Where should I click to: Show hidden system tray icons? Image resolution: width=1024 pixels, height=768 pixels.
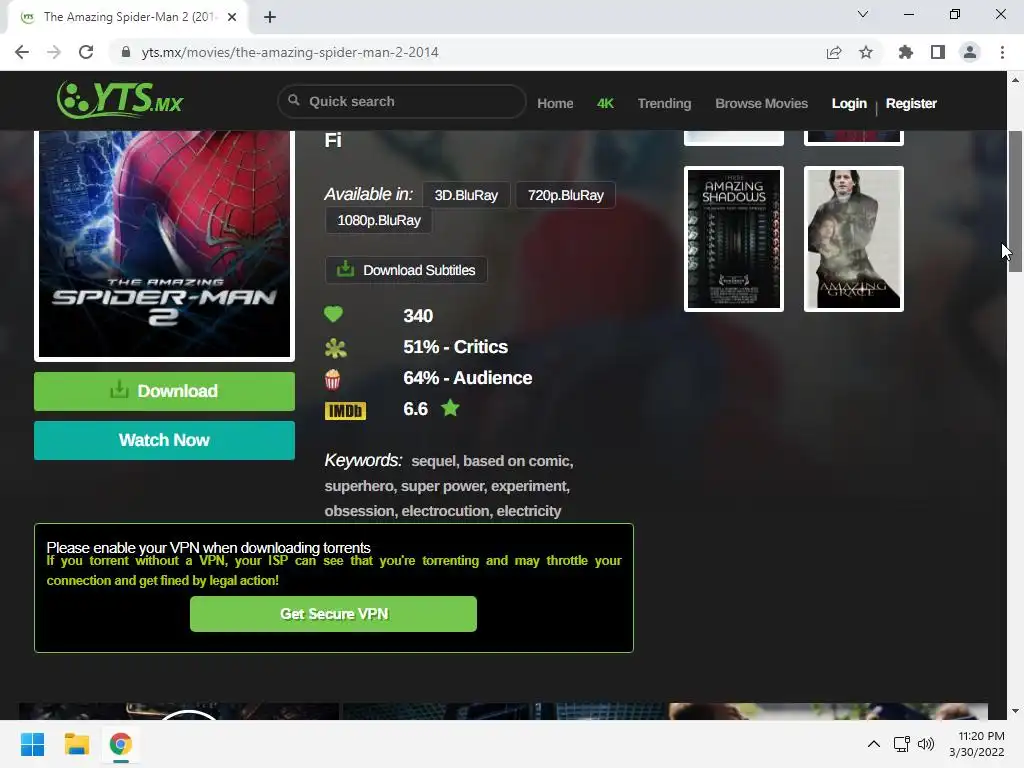tap(873, 744)
